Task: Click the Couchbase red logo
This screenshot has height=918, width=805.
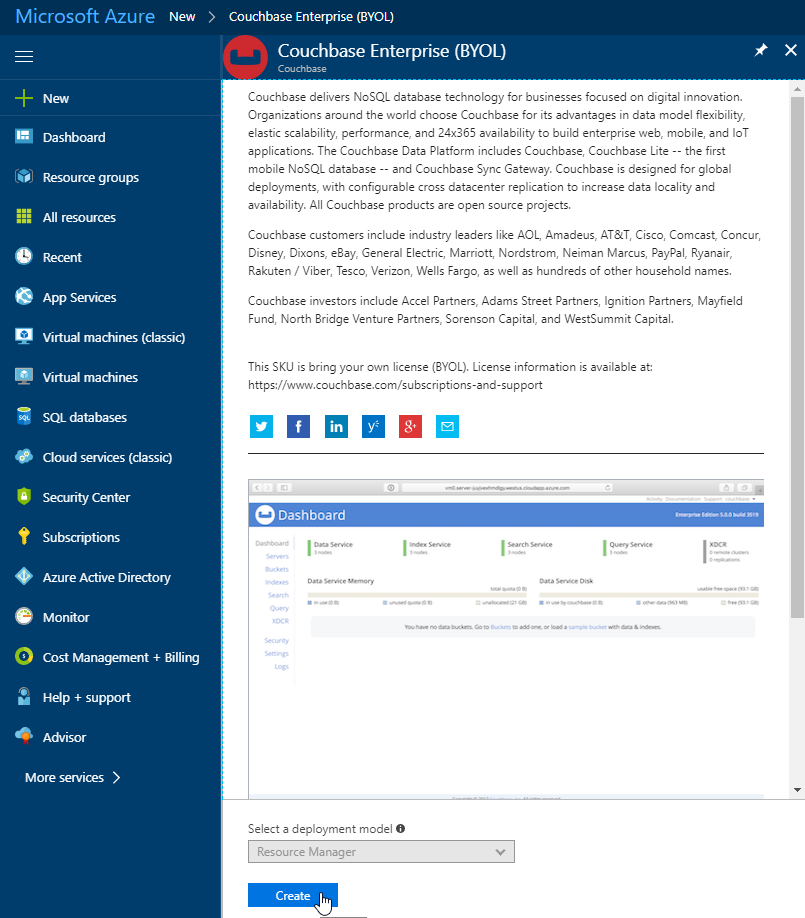Action: point(245,57)
